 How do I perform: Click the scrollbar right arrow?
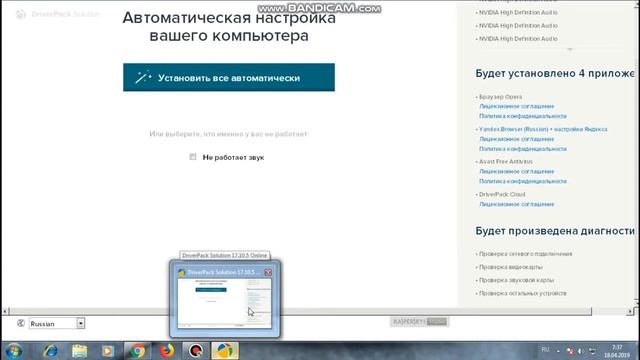[631, 311]
